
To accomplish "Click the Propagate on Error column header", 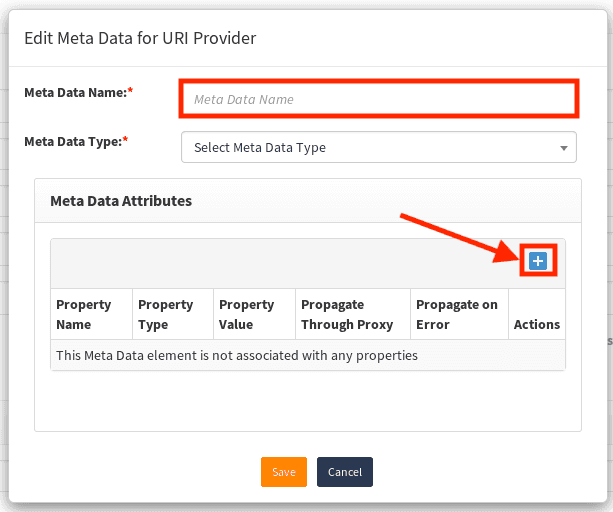I will pyautogui.click(x=457, y=314).
